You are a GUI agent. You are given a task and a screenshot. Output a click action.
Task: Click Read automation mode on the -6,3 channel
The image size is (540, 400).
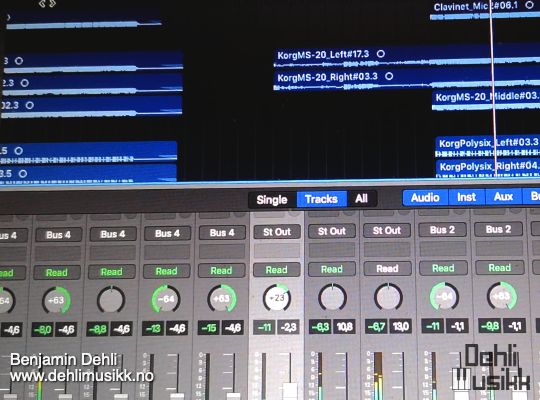[x=332, y=269]
